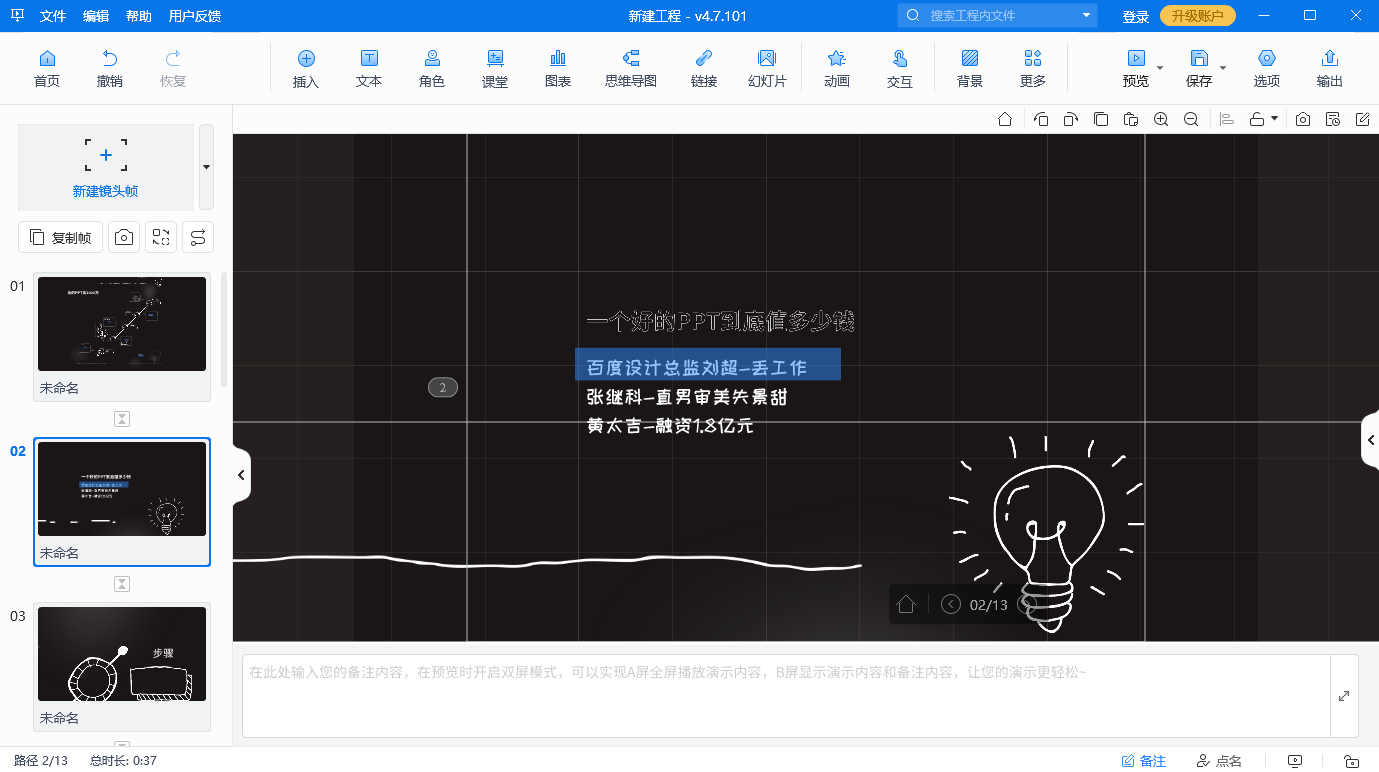Click the 升级账户 upgrade button
Viewport: 1379px width, 772px height.
click(1198, 16)
